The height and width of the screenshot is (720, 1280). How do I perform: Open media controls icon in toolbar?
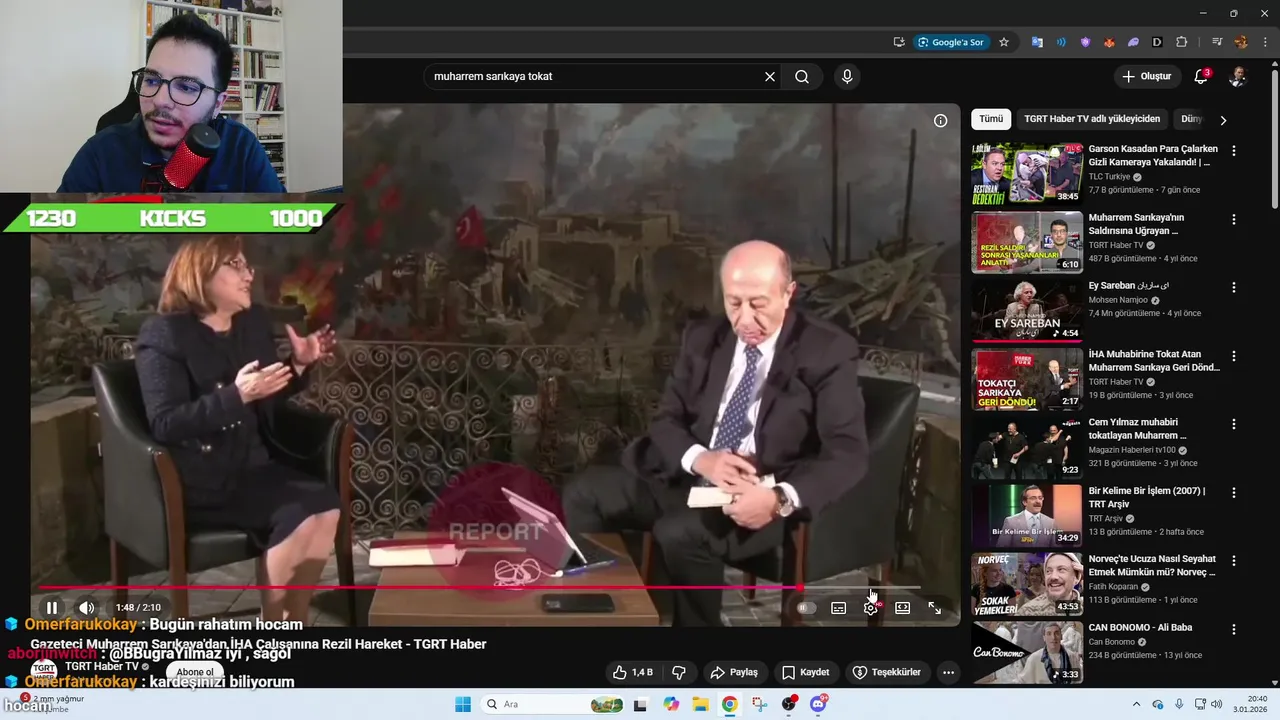click(1217, 42)
